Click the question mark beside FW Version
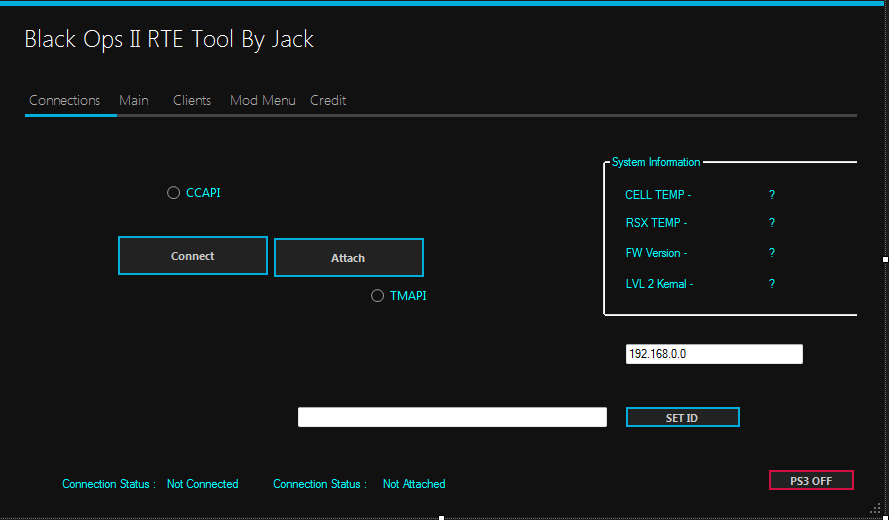This screenshot has height=520, width=889. [772, 253]
